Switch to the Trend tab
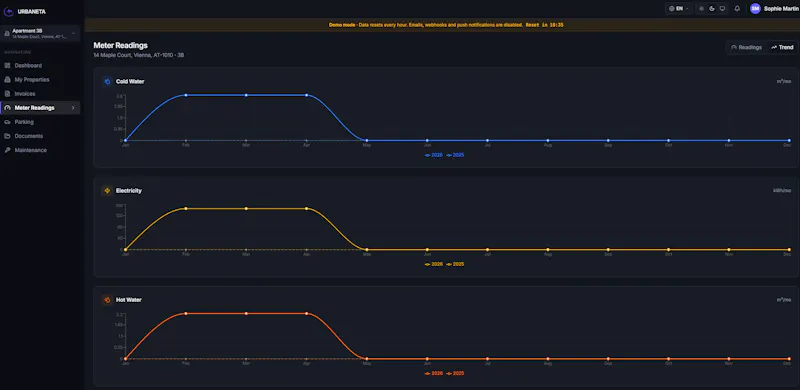 pos(782,47)
